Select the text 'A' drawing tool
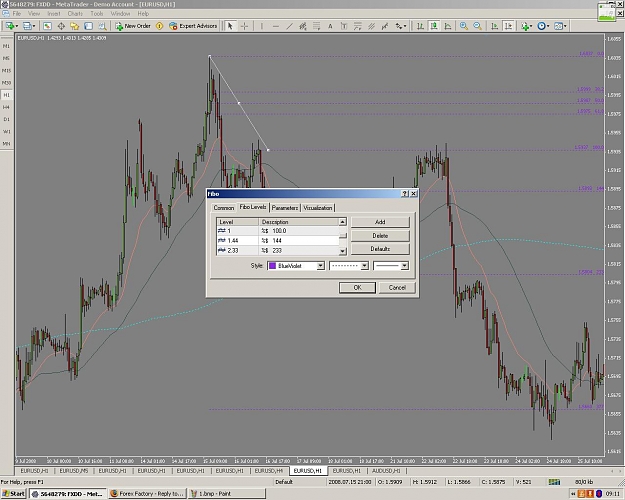This screenshot has height=500, width=625. pos(330,26)
